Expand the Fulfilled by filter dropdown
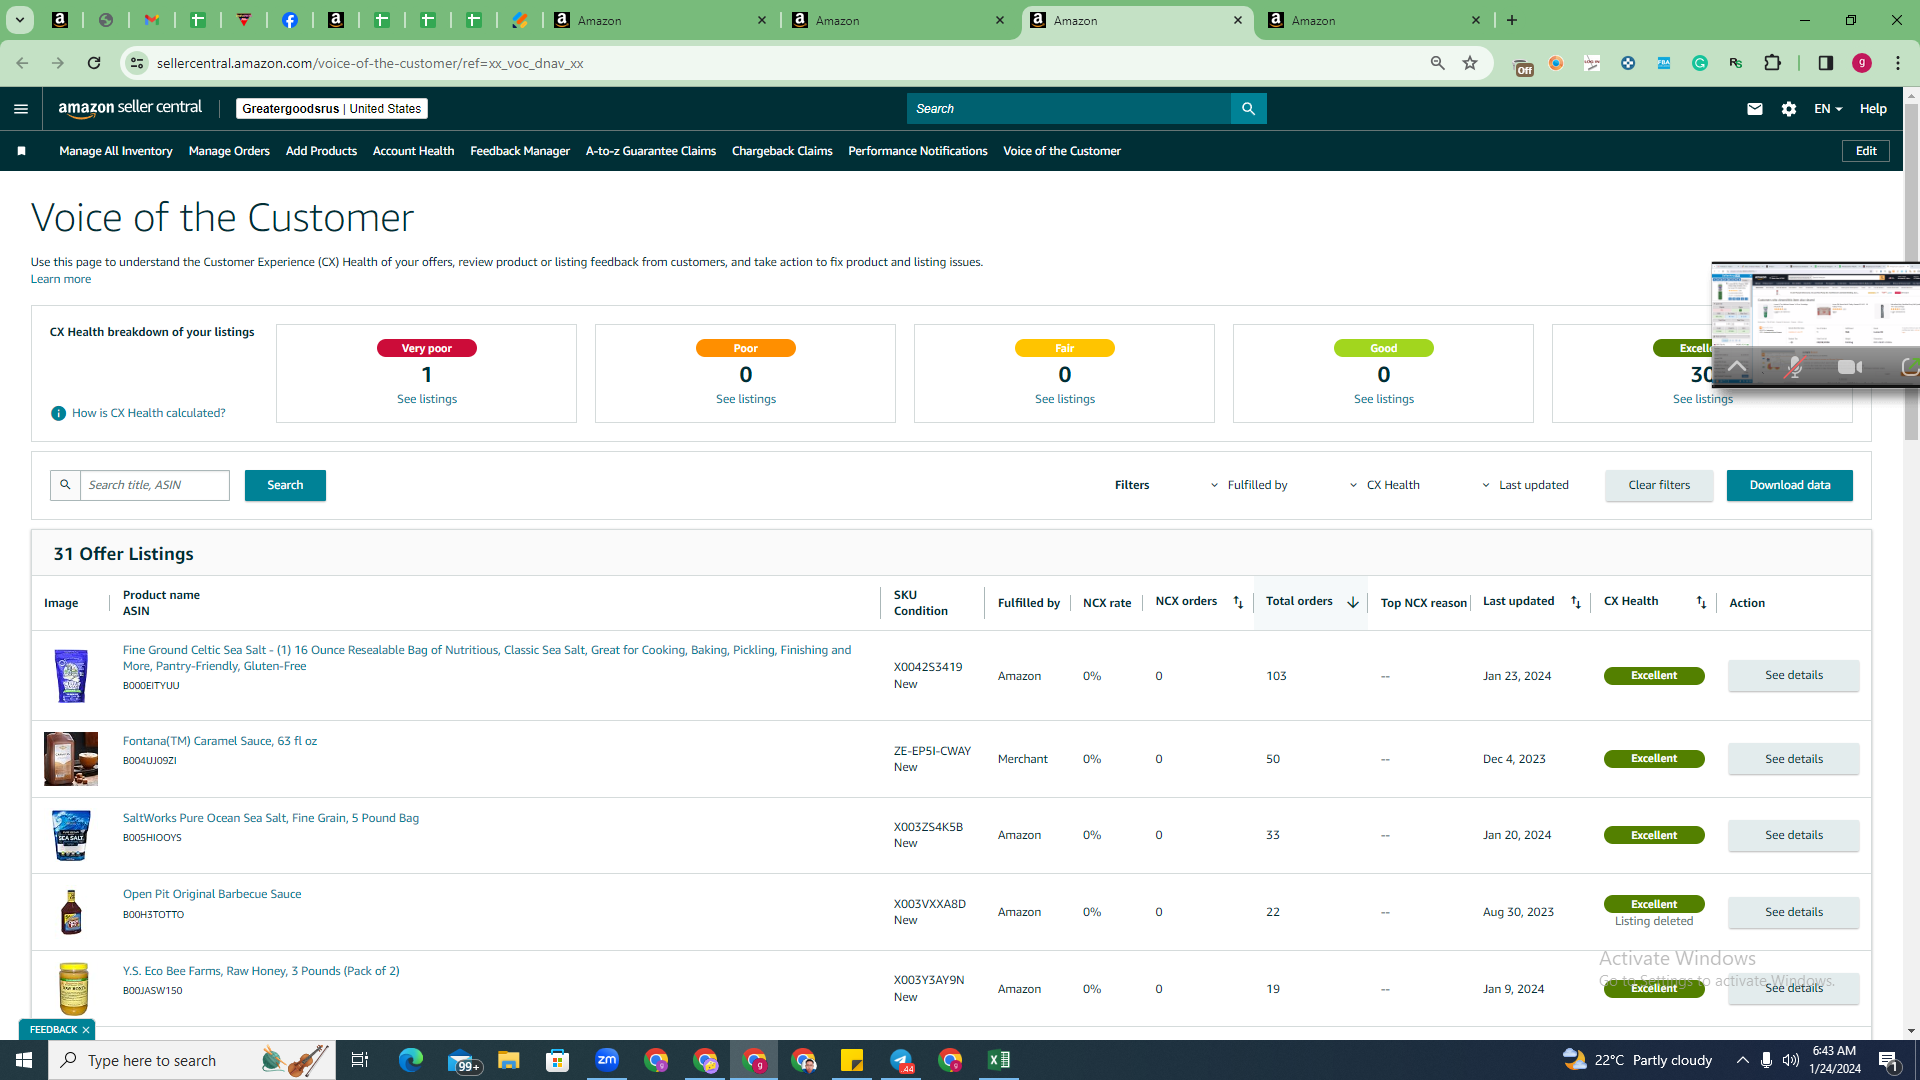Viewport: 1920px width, 1080px height. pyautogui.click(x=1249, y=485)
